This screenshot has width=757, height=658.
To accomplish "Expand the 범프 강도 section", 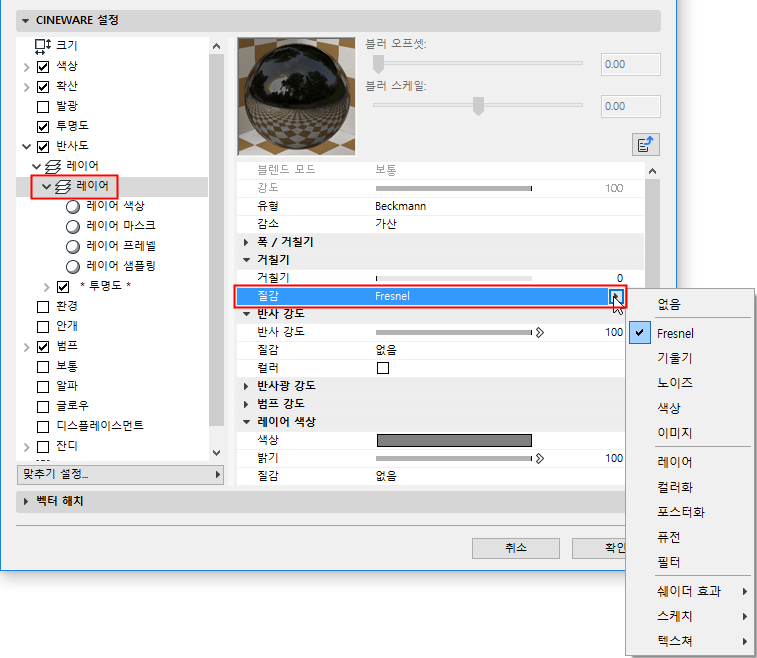I will pyautogui.click(x=246, y=404).
